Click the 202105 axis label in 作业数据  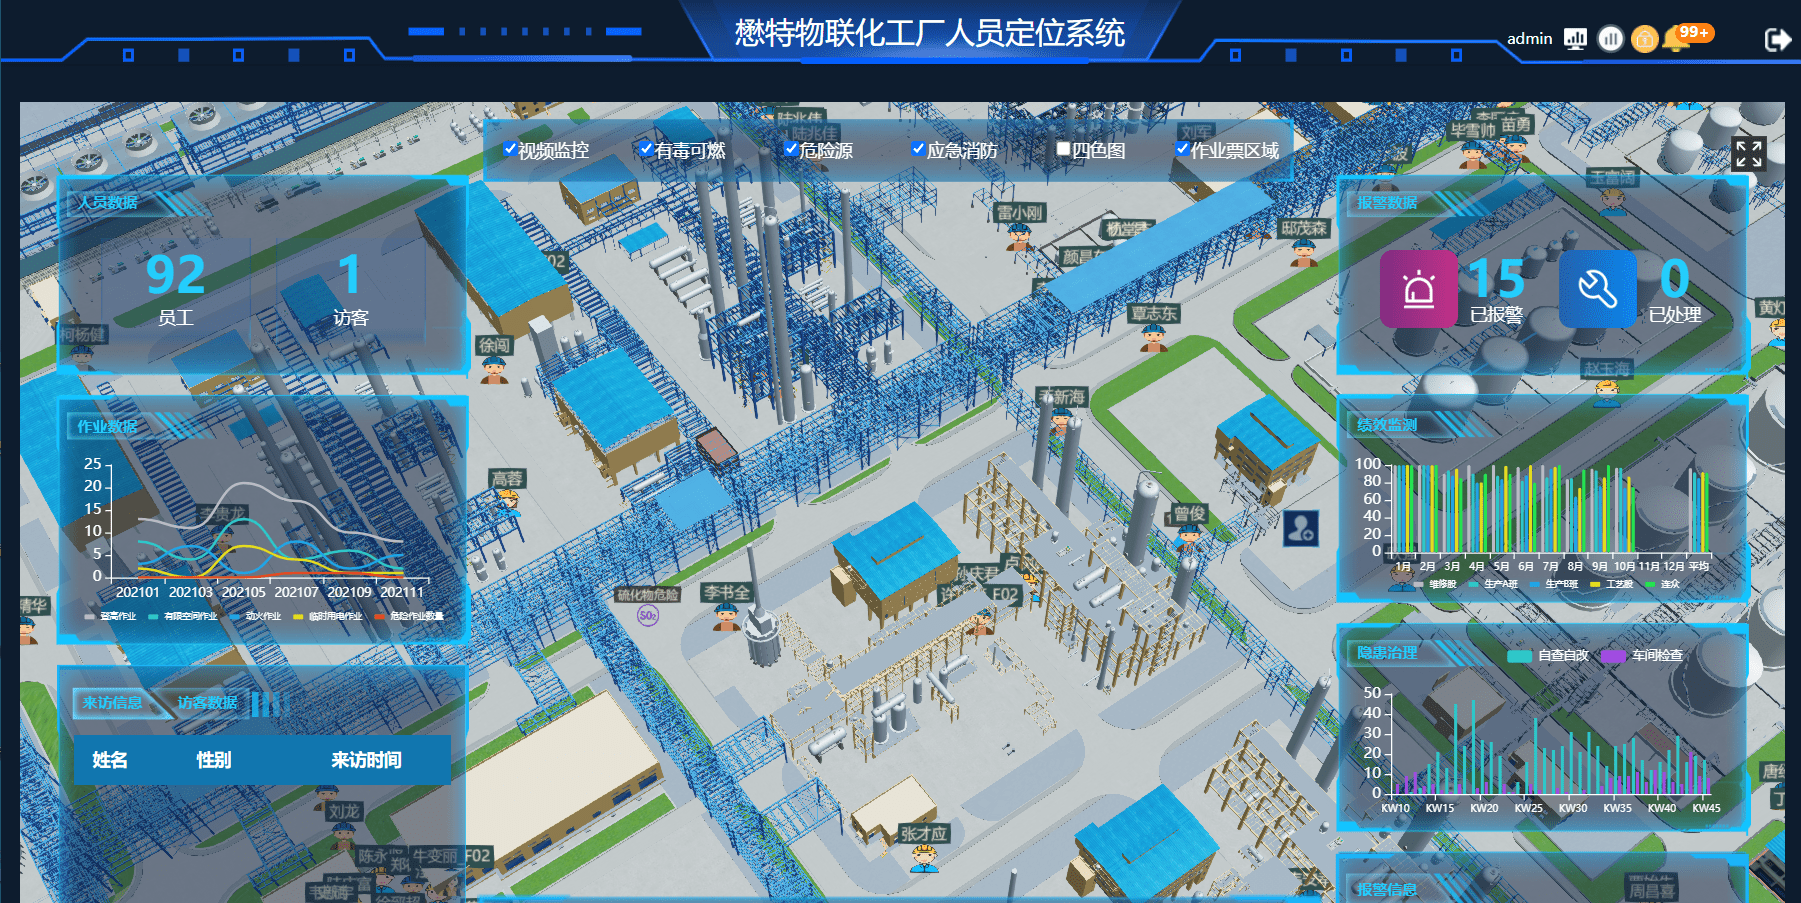[x=244, y=592]
